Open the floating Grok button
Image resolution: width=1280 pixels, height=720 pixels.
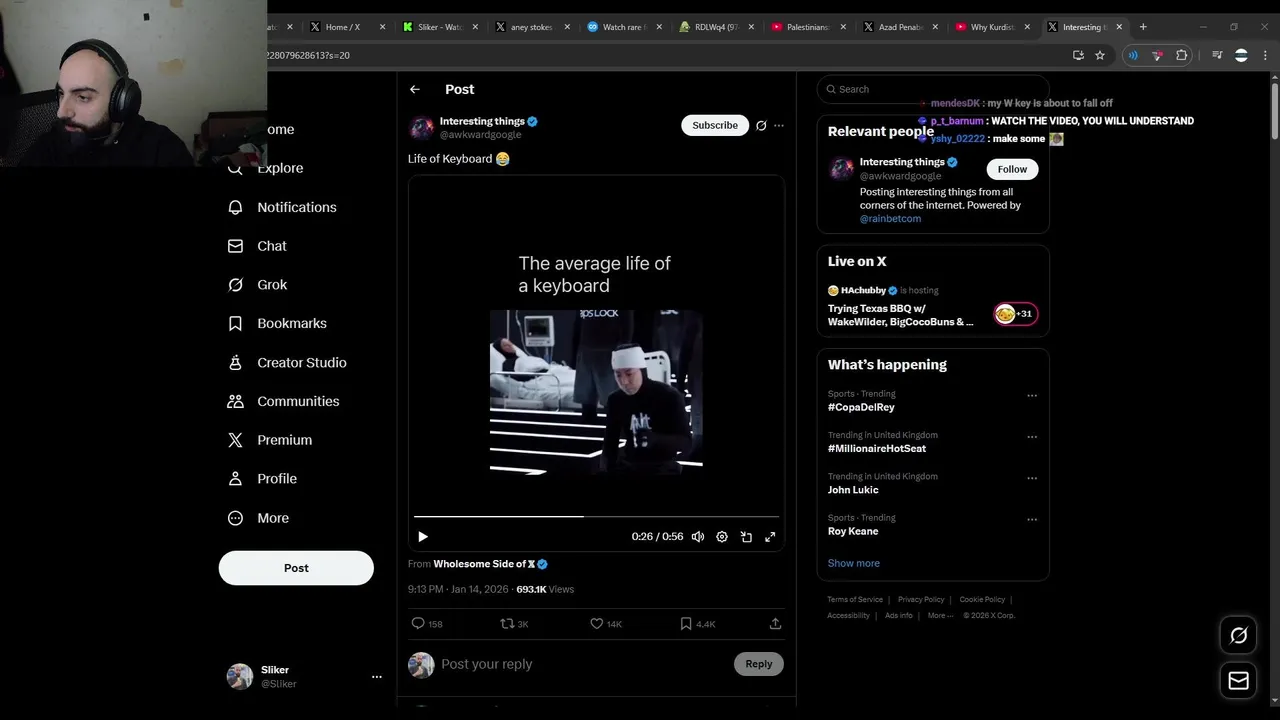pos(1238,635)
